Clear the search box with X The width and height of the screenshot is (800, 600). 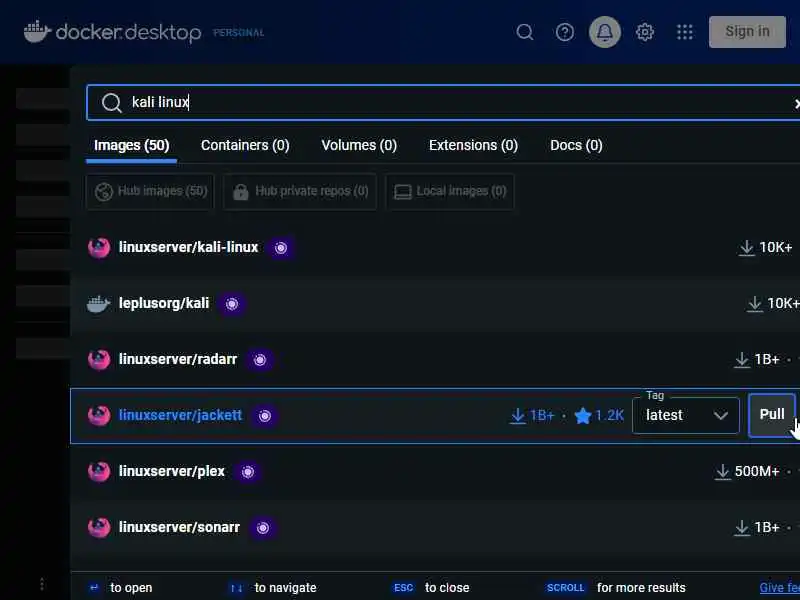tap(796, 104)
